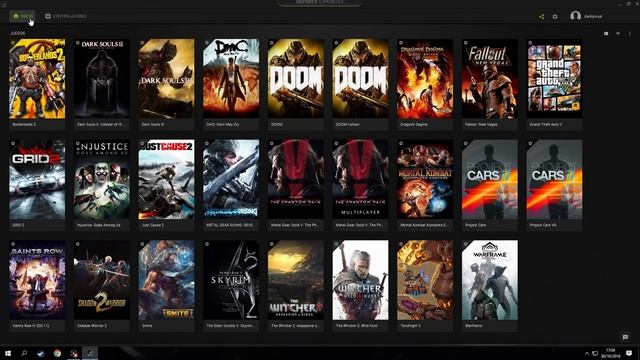
Task: Click optimization status badge on Borderlands 2
Action: coord(13,42)
